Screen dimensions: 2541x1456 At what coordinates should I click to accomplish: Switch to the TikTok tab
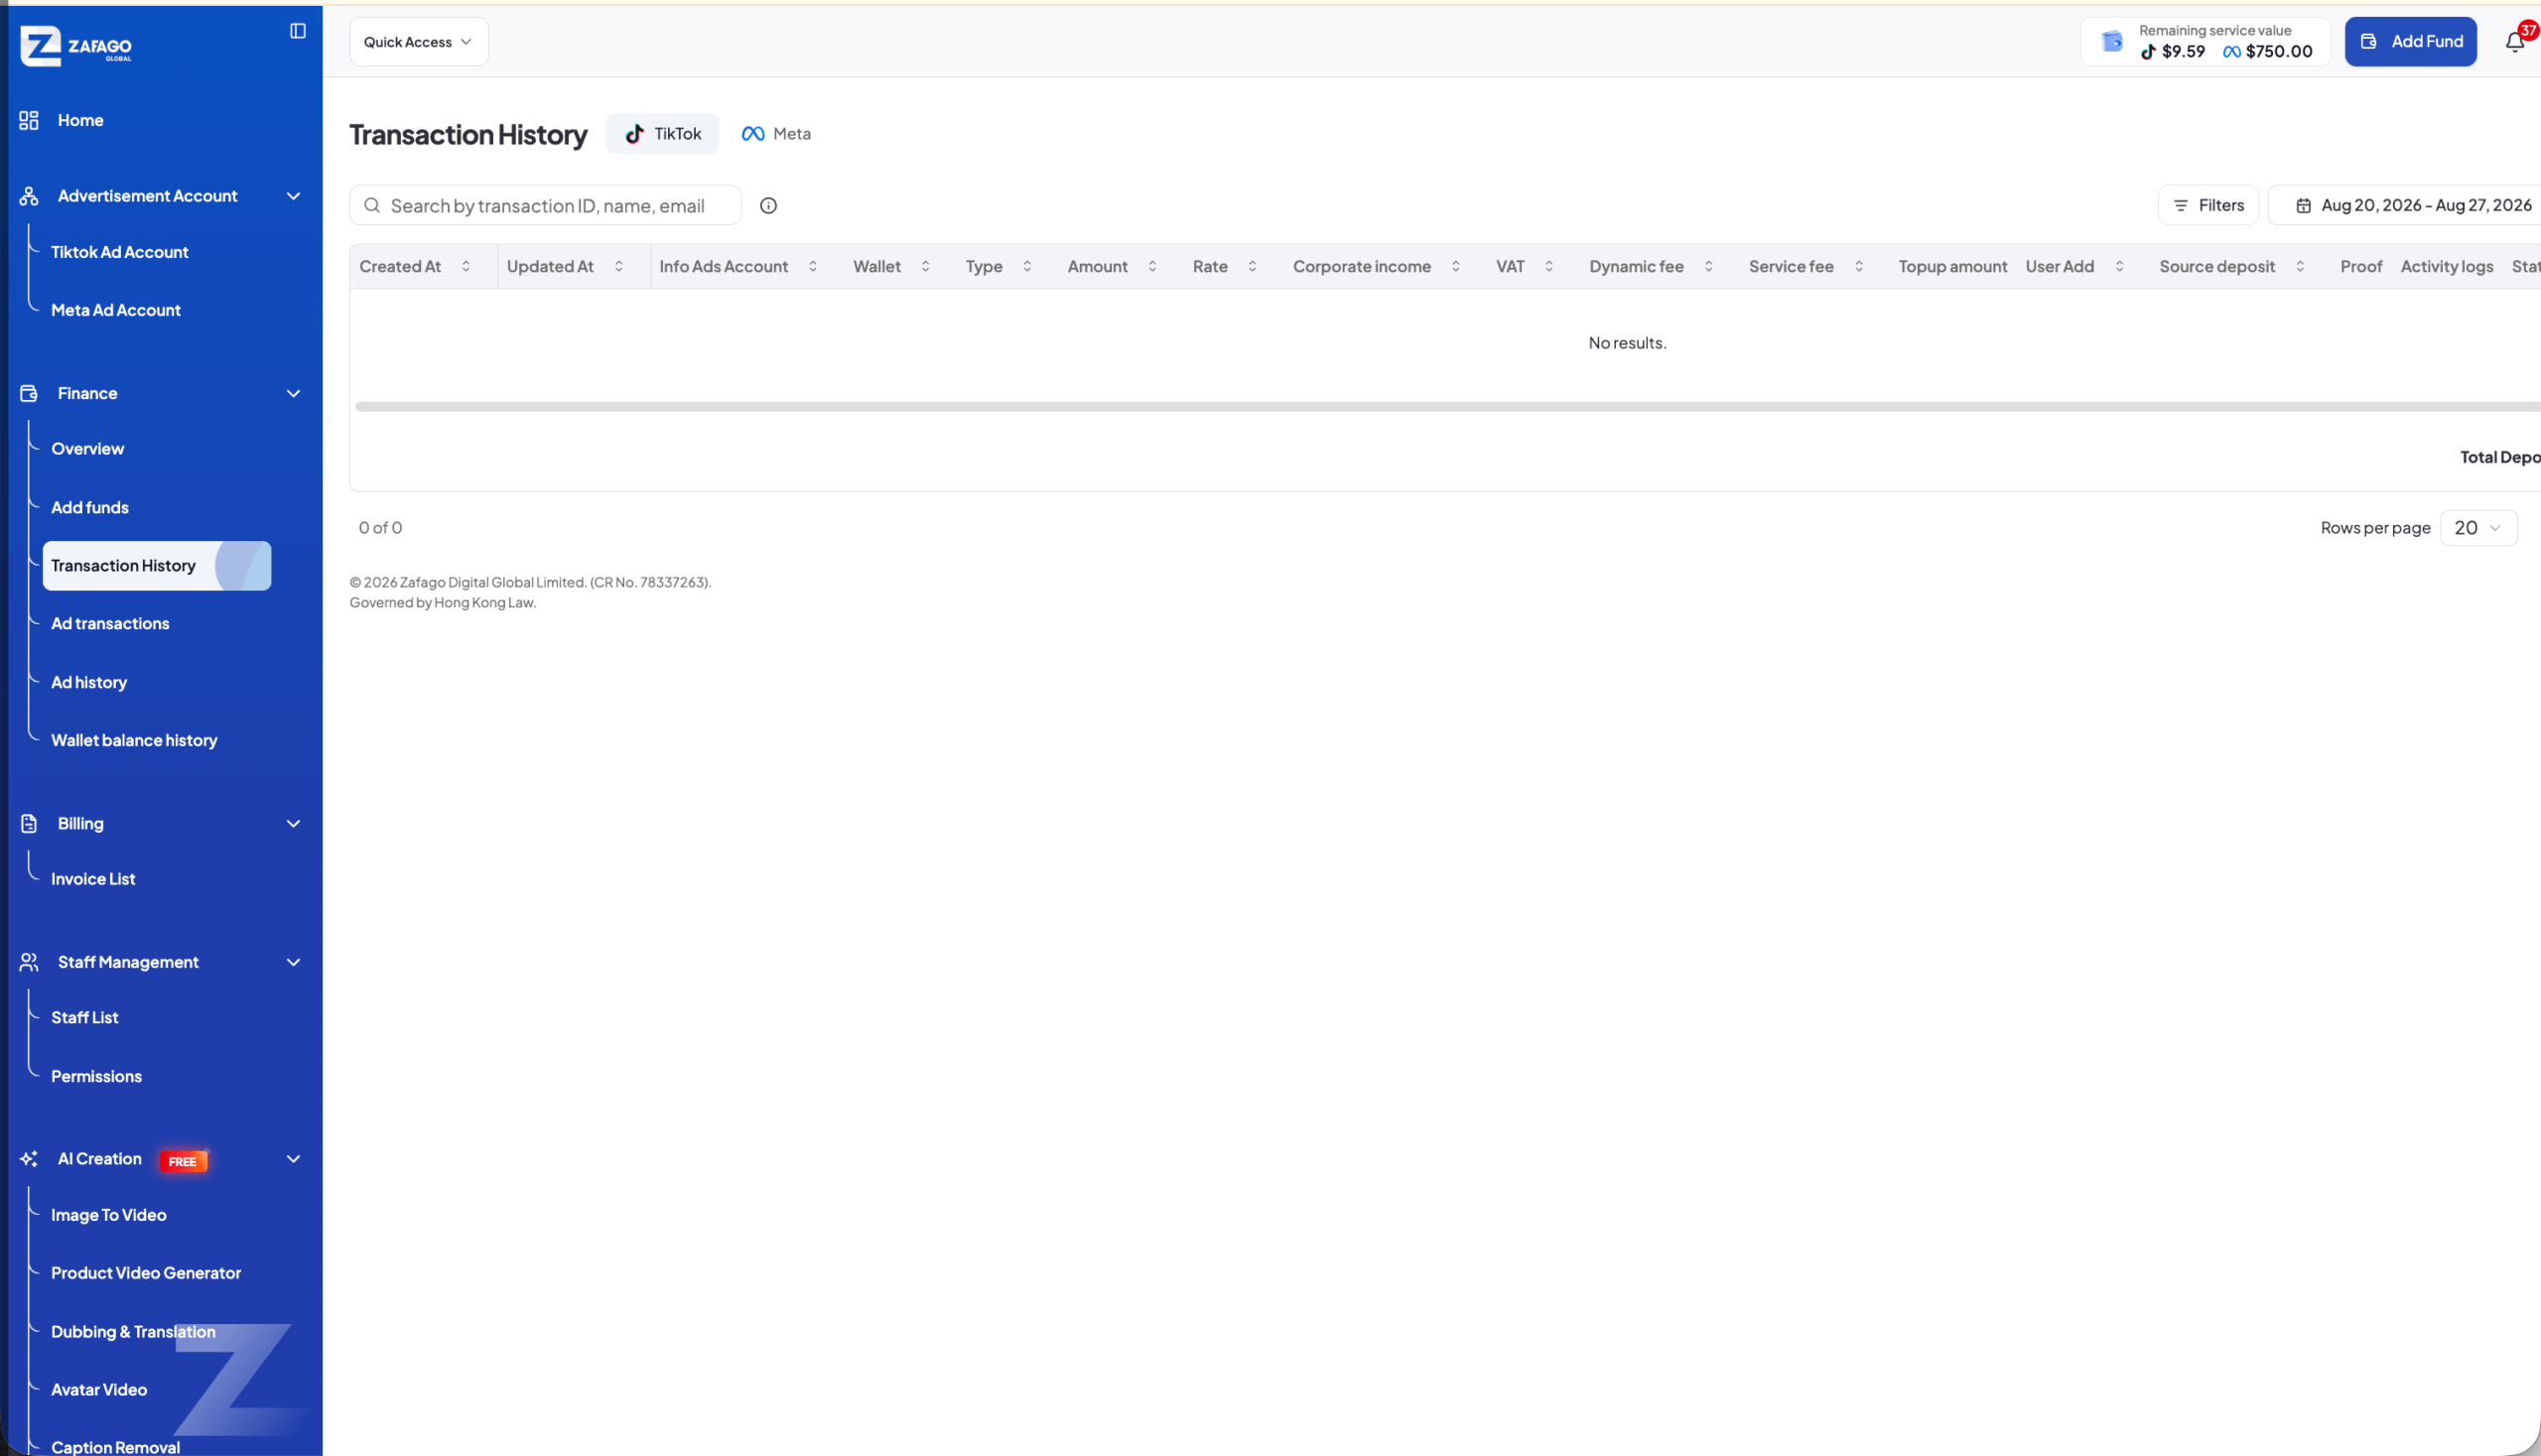pyautogui.click(x=662, y=134)
